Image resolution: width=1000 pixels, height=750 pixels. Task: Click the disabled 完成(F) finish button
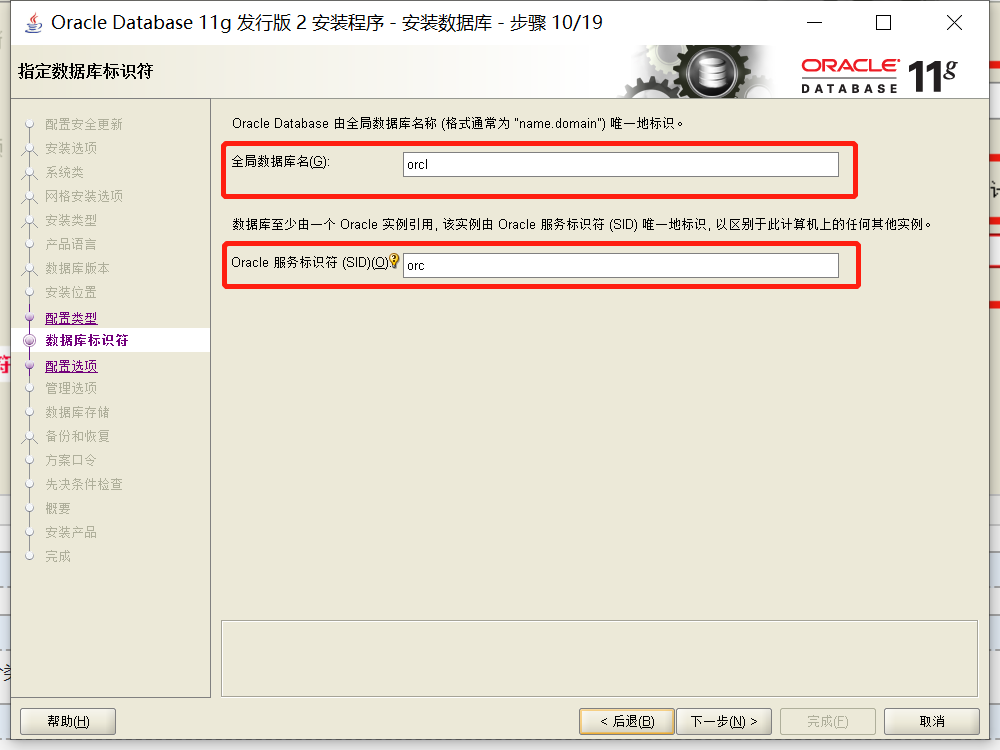pos(828,721)
